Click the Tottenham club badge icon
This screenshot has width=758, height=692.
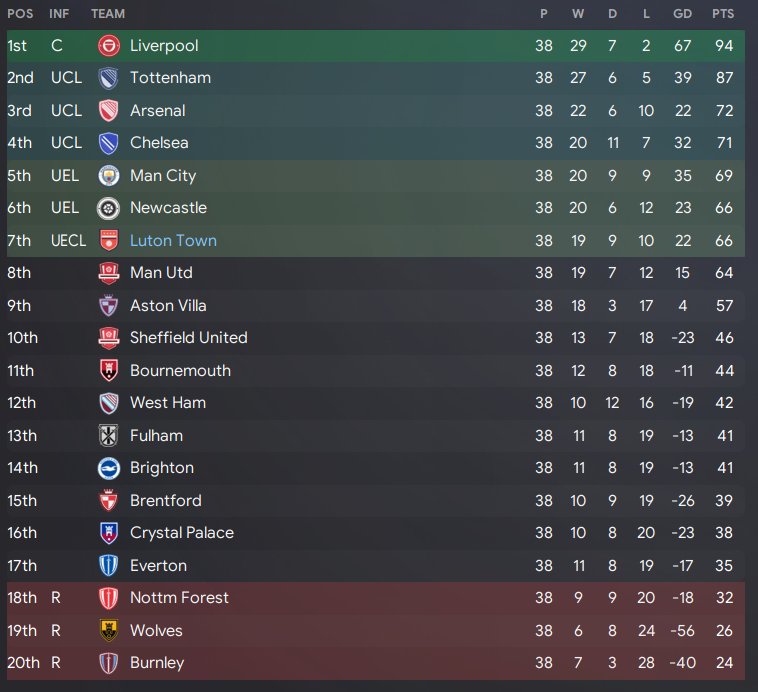(109, 78)
